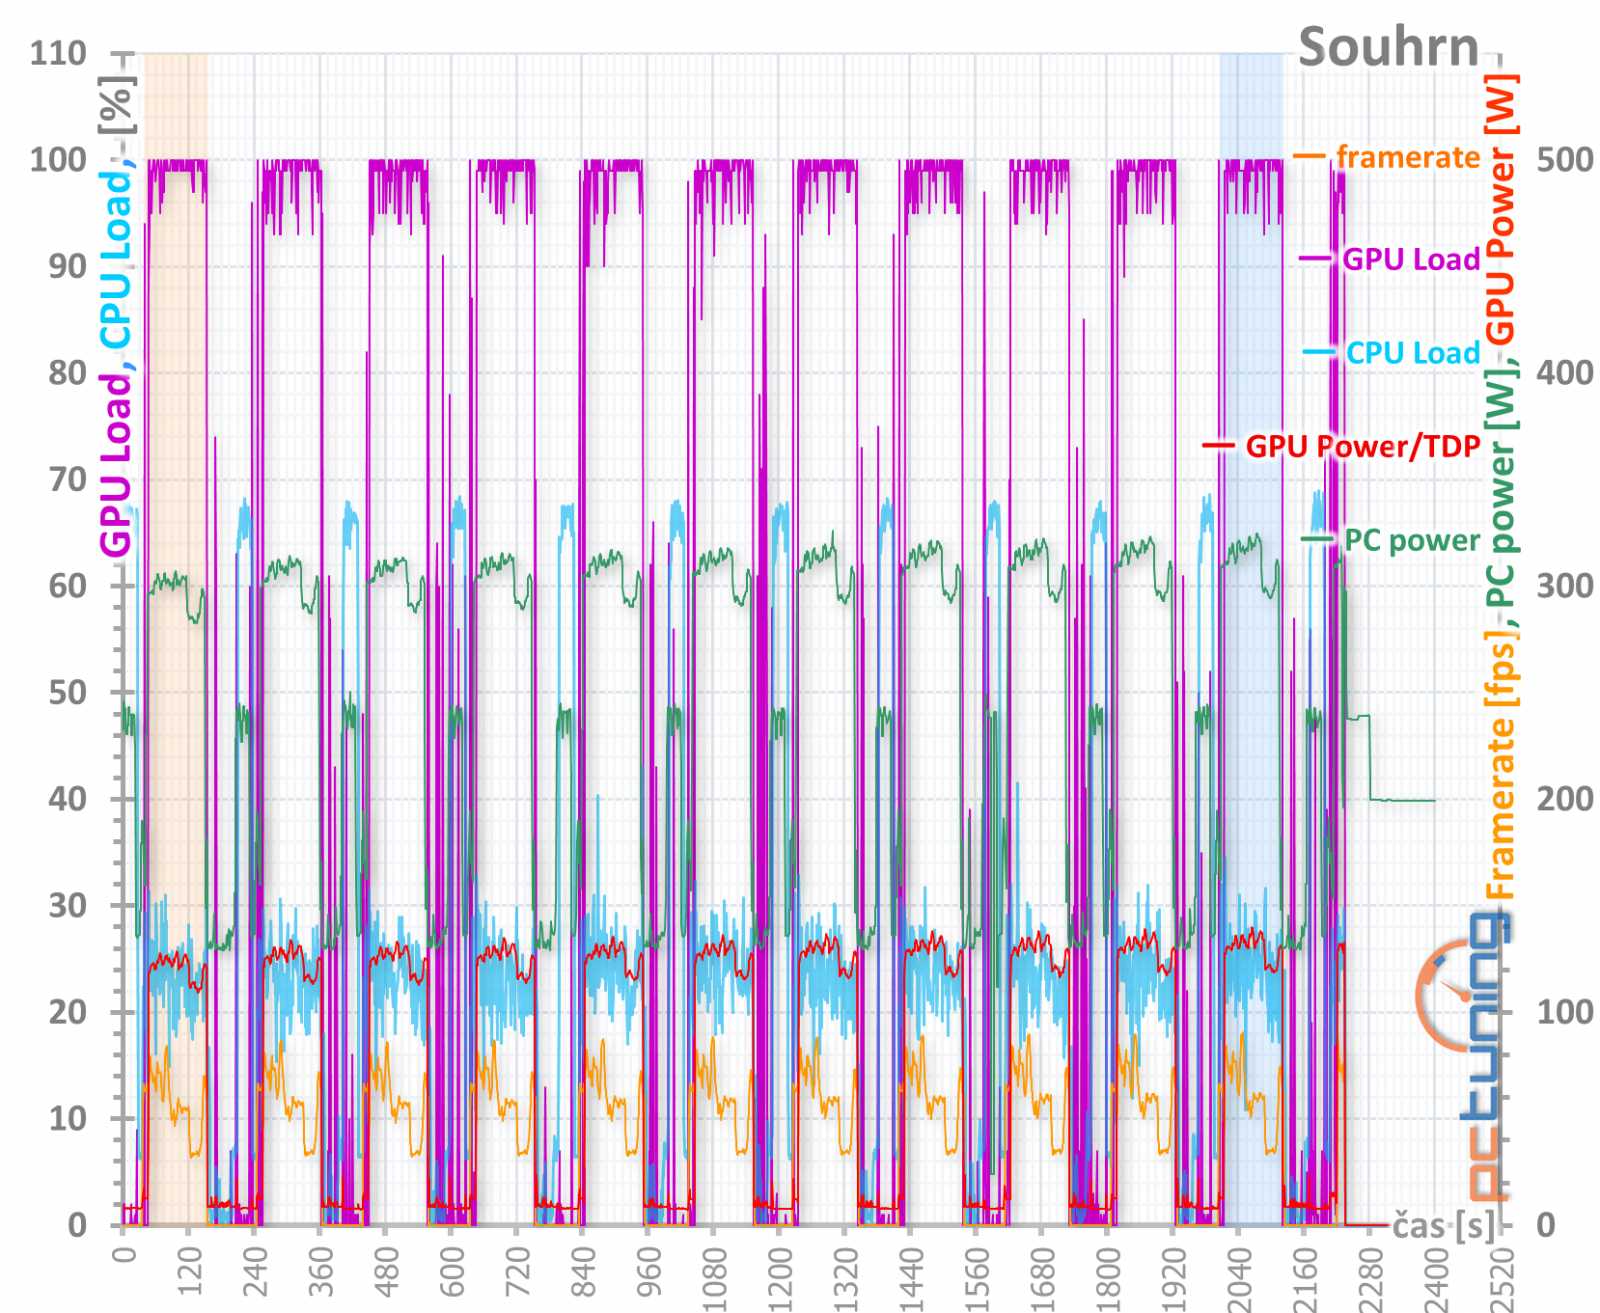Click time axis tick 1440

(x=911, y=1279)
